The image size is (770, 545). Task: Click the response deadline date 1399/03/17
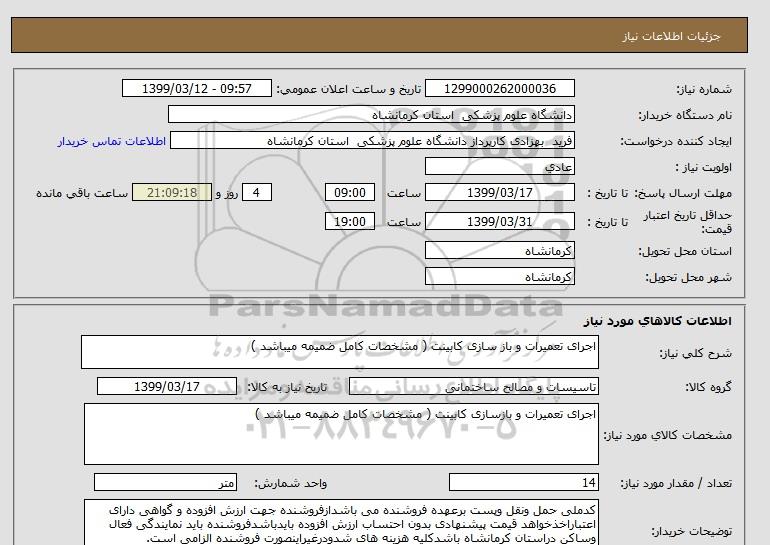coord(499,192)
